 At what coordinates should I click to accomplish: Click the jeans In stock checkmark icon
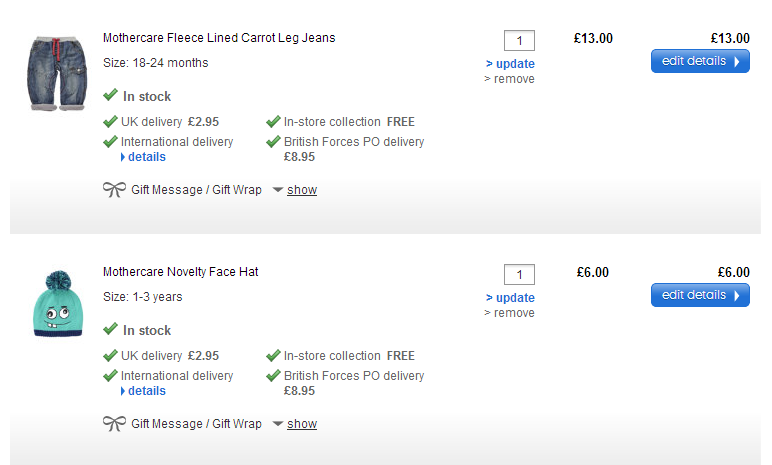point(110,96)
